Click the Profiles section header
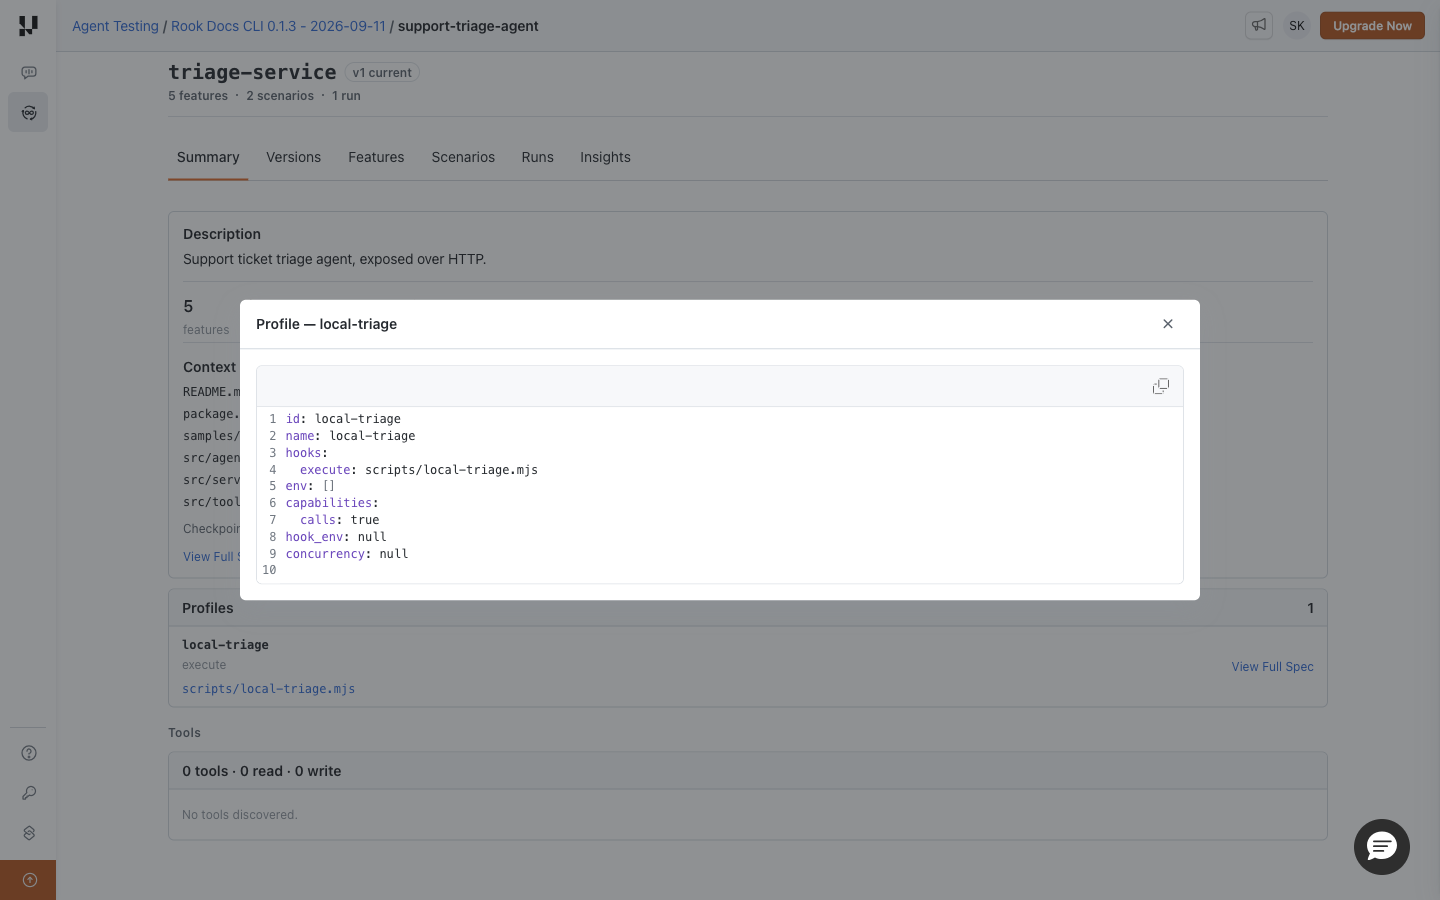The width and height of the screenshot is (1440, 900). [747, 608]
